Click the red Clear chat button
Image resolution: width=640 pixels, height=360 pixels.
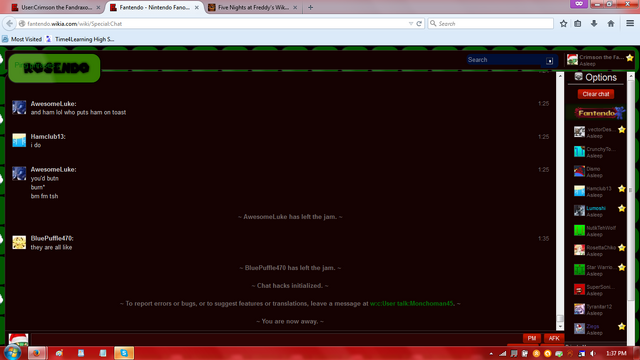(596, 94)
